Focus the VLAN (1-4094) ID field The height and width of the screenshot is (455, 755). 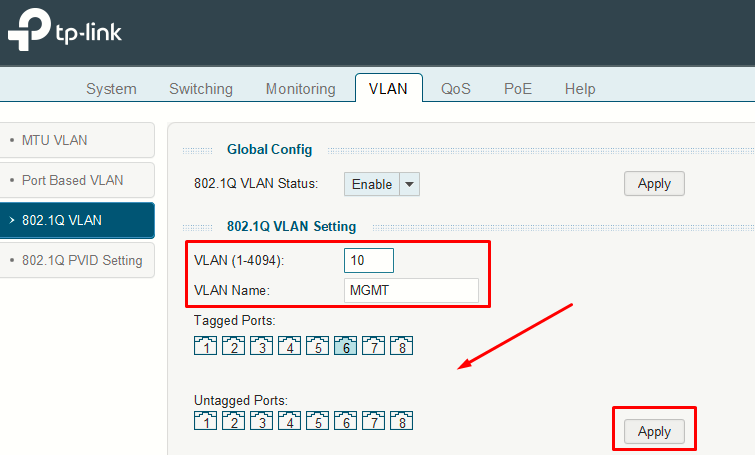(x=369, y=260)
